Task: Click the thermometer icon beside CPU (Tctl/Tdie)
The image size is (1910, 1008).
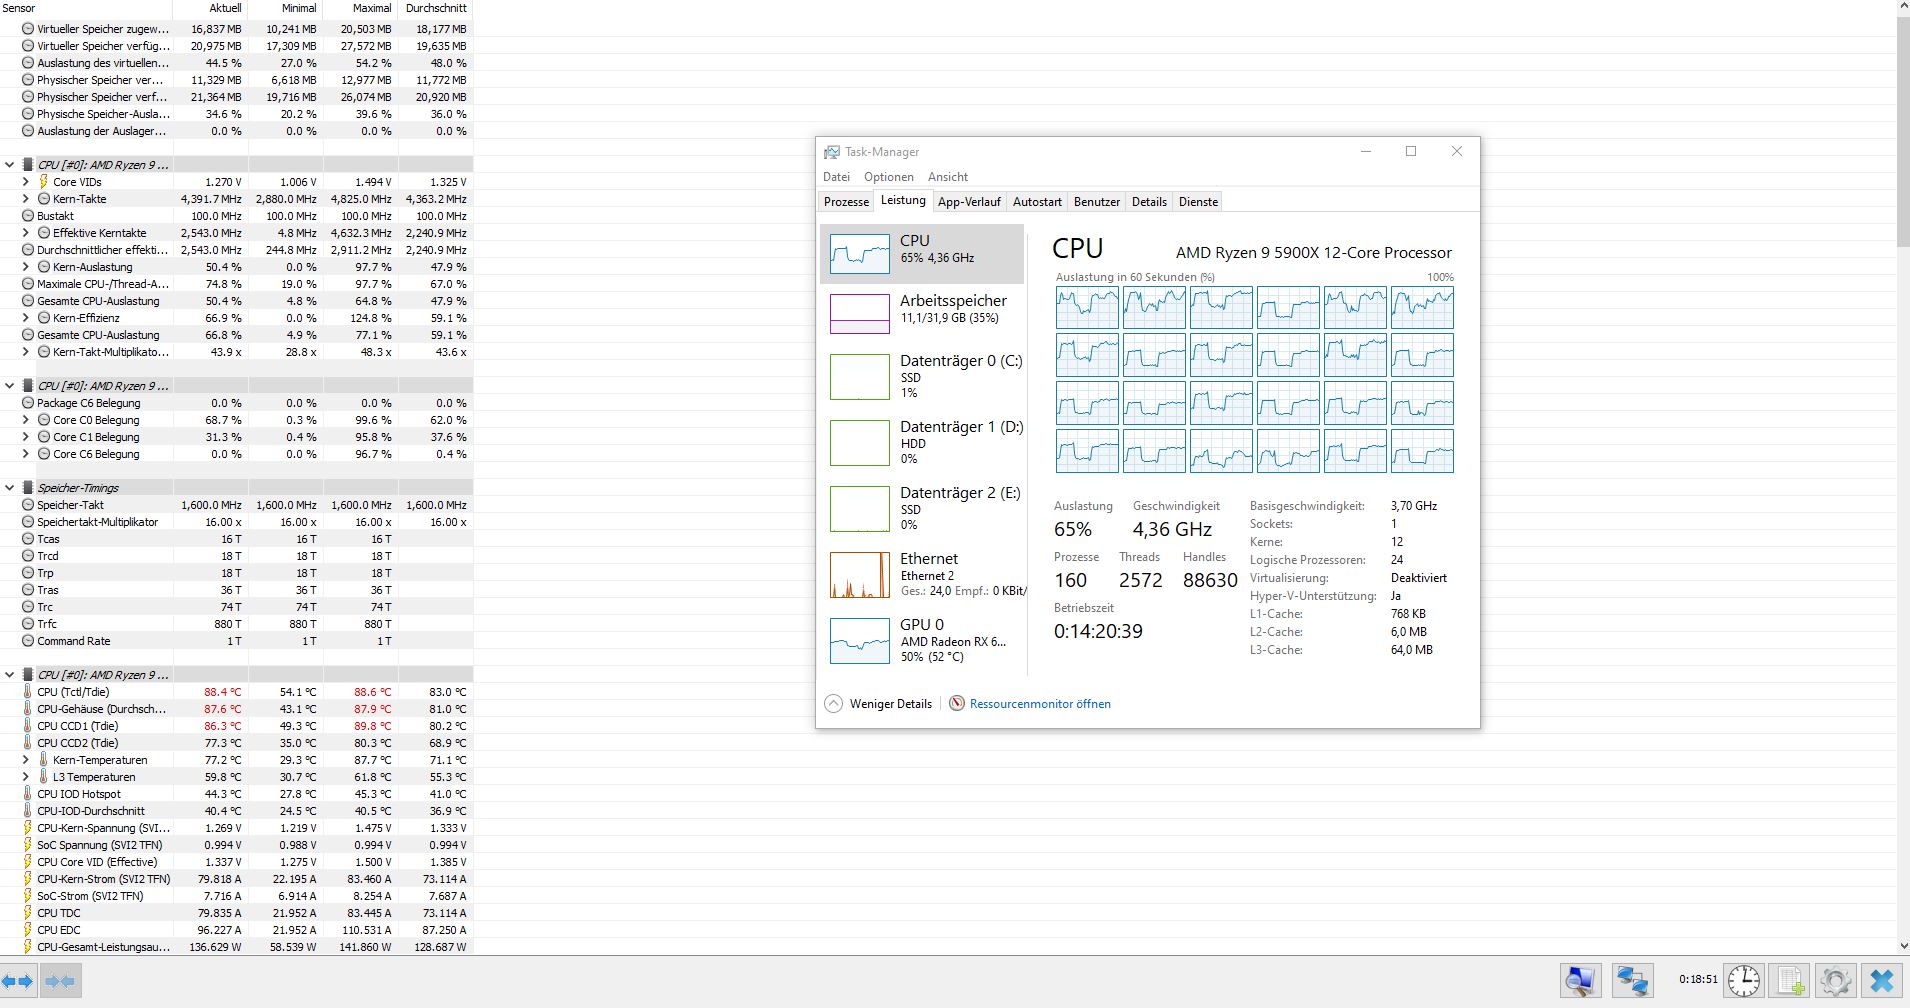Action: 28,692
